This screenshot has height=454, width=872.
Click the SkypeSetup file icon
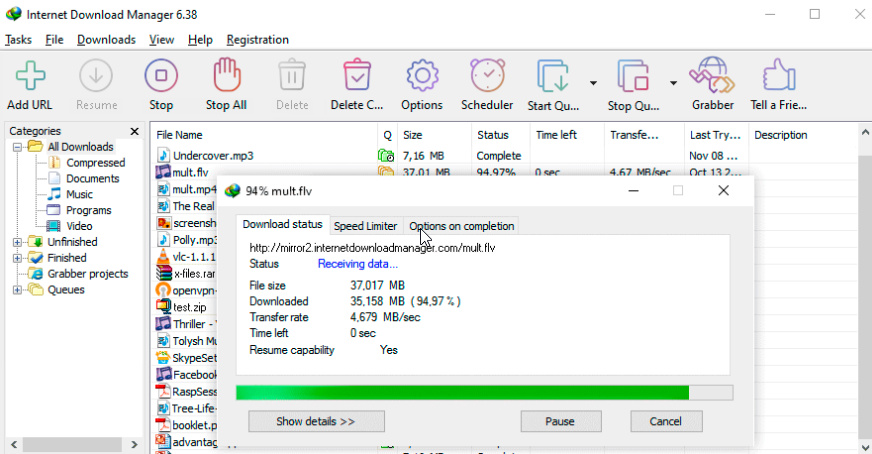point(163,357)
